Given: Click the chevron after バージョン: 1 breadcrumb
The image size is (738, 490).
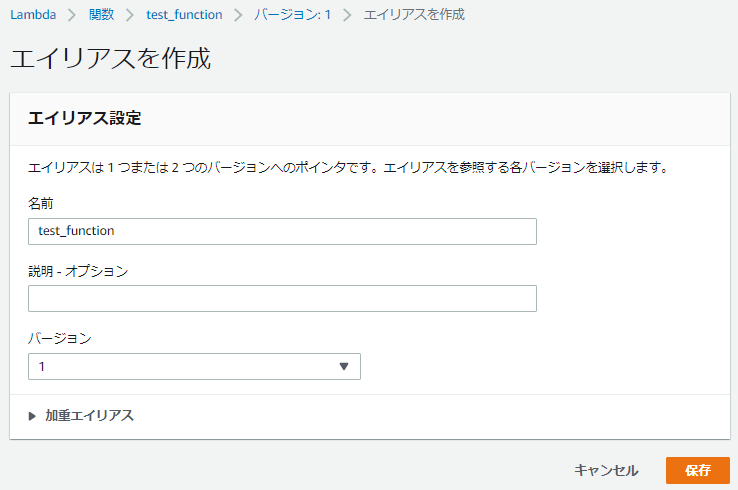Looking at the screenshot, I should (347, 15).
